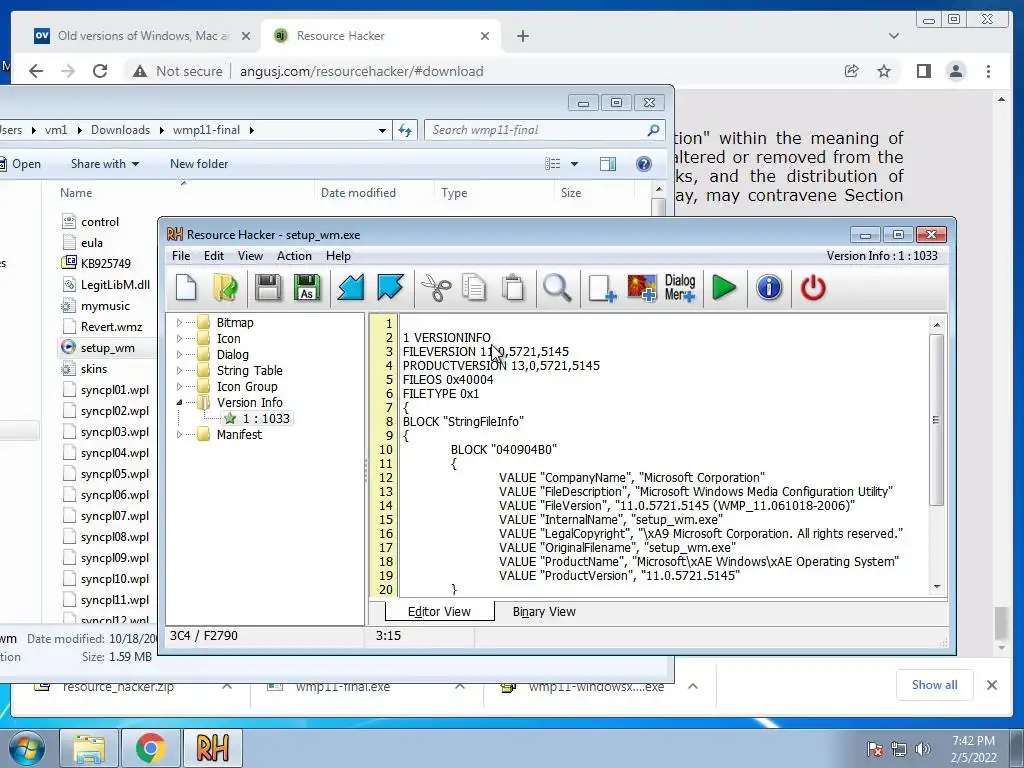The image size is (1024, 768).
Task: Click the red power exit icon
Action: click(813, 288)
